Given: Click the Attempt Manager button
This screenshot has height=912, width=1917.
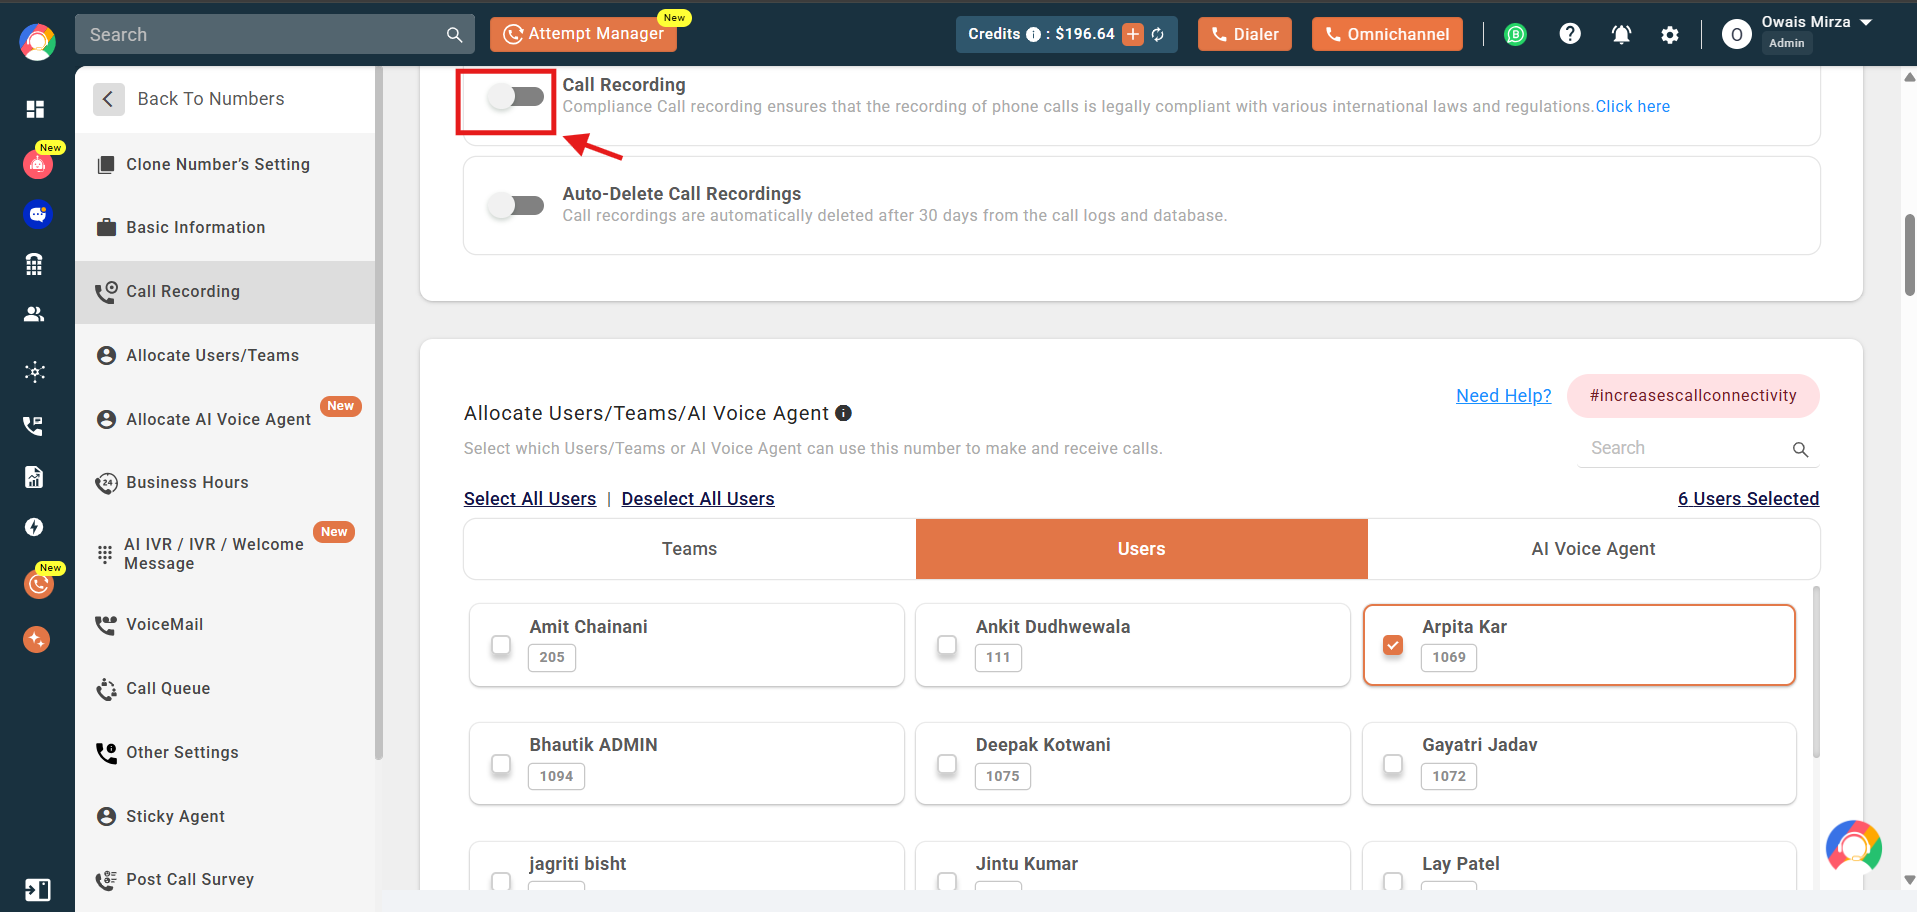Looking at the screenshot, I should coord(583,34).
